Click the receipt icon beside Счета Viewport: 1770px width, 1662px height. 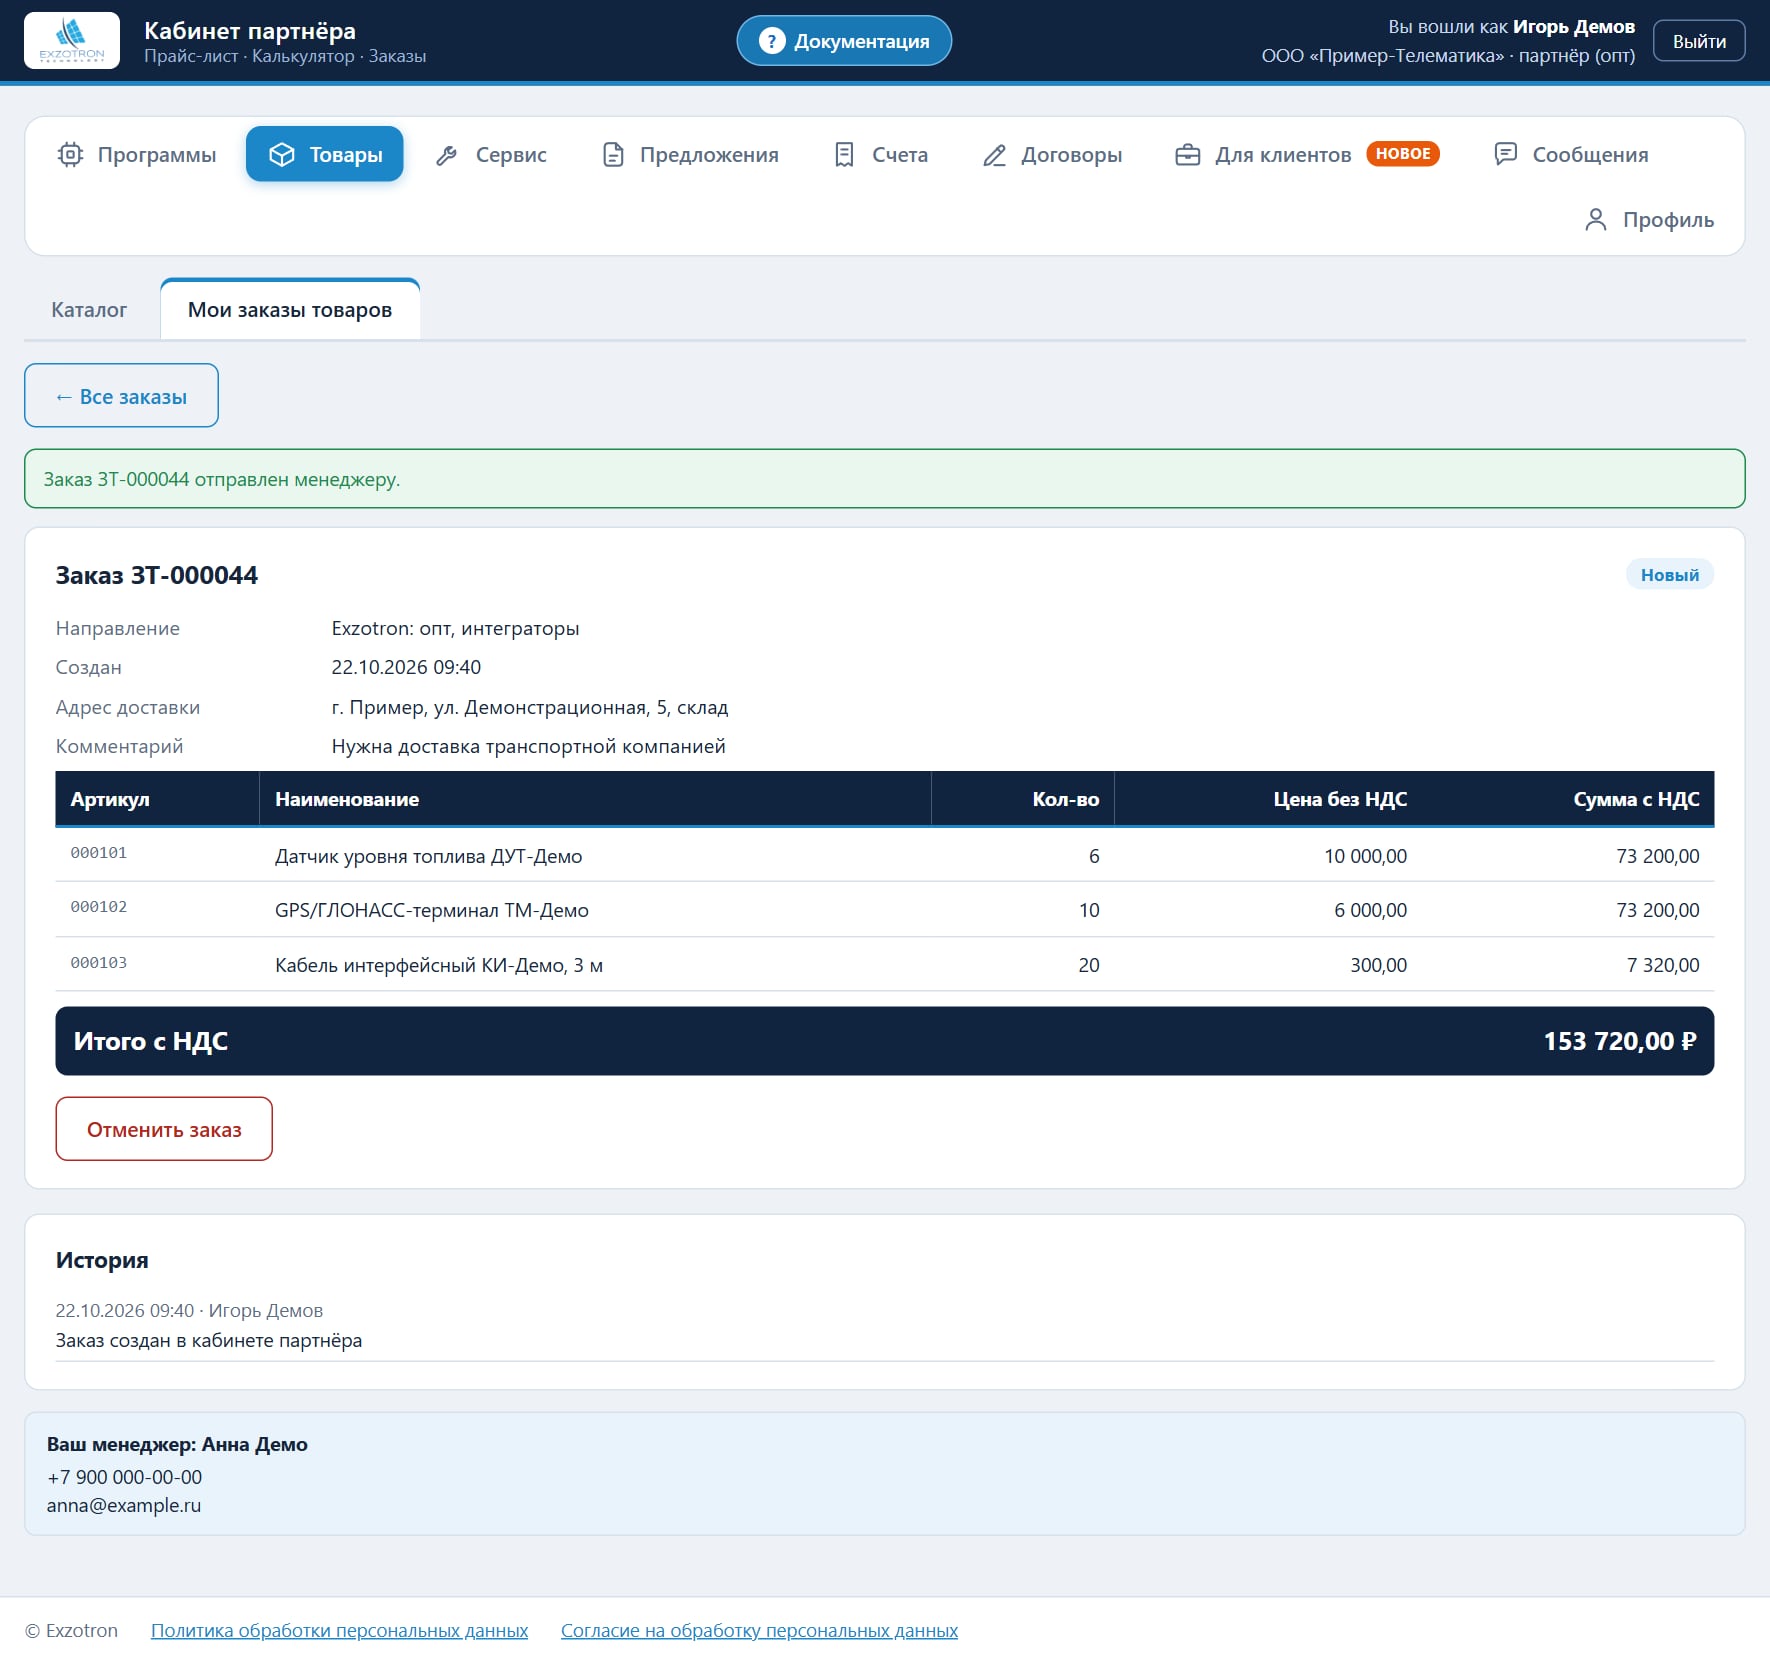[x=844, y=155]
